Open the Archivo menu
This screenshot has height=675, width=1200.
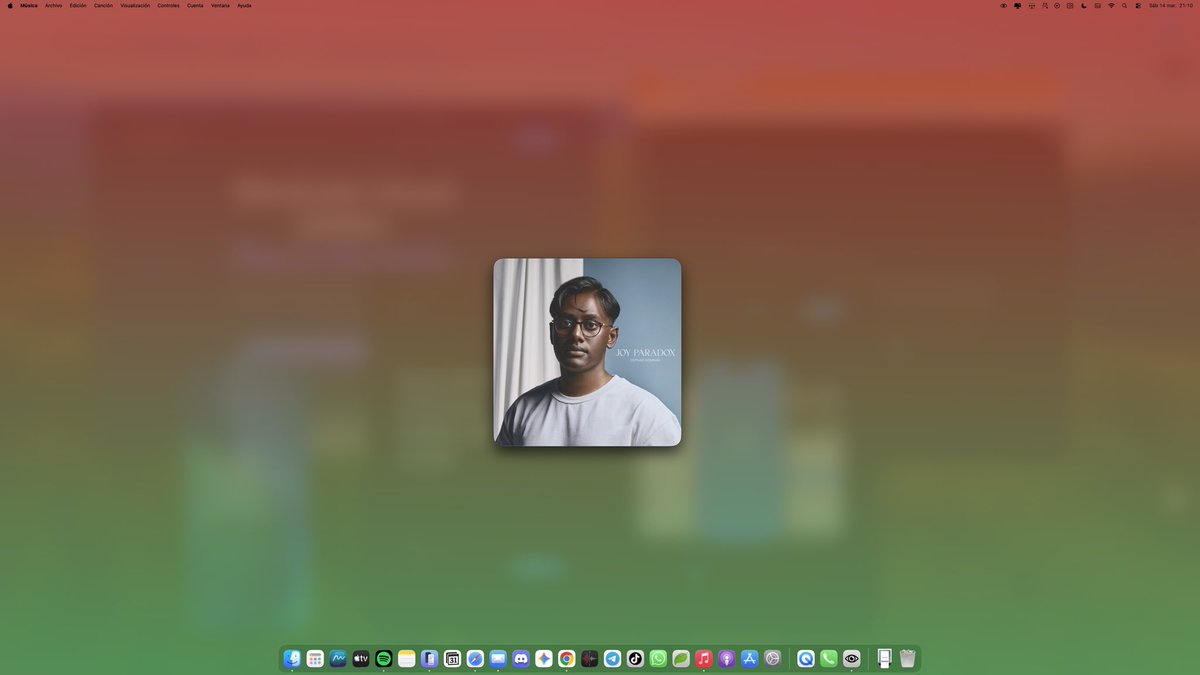pyautogui.click(x=53, y=5)
